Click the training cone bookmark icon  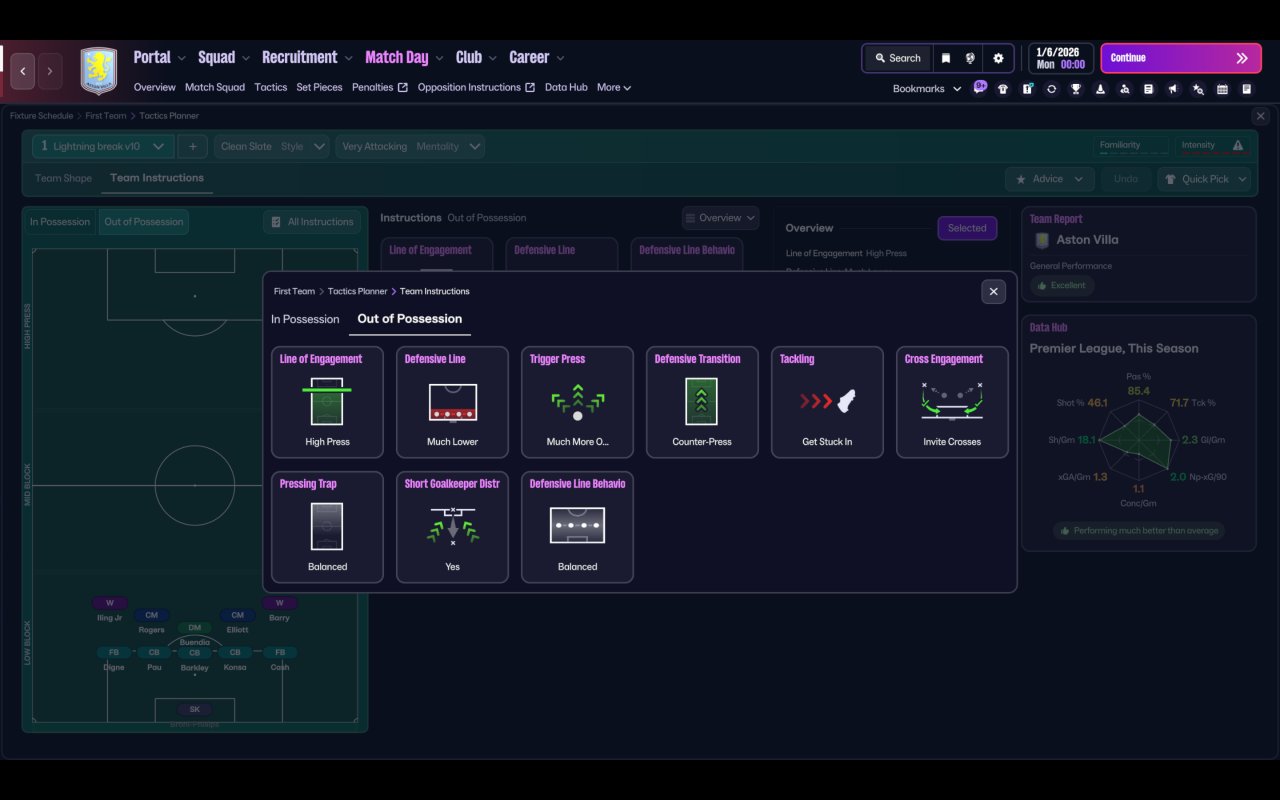tap(1100, 89)
